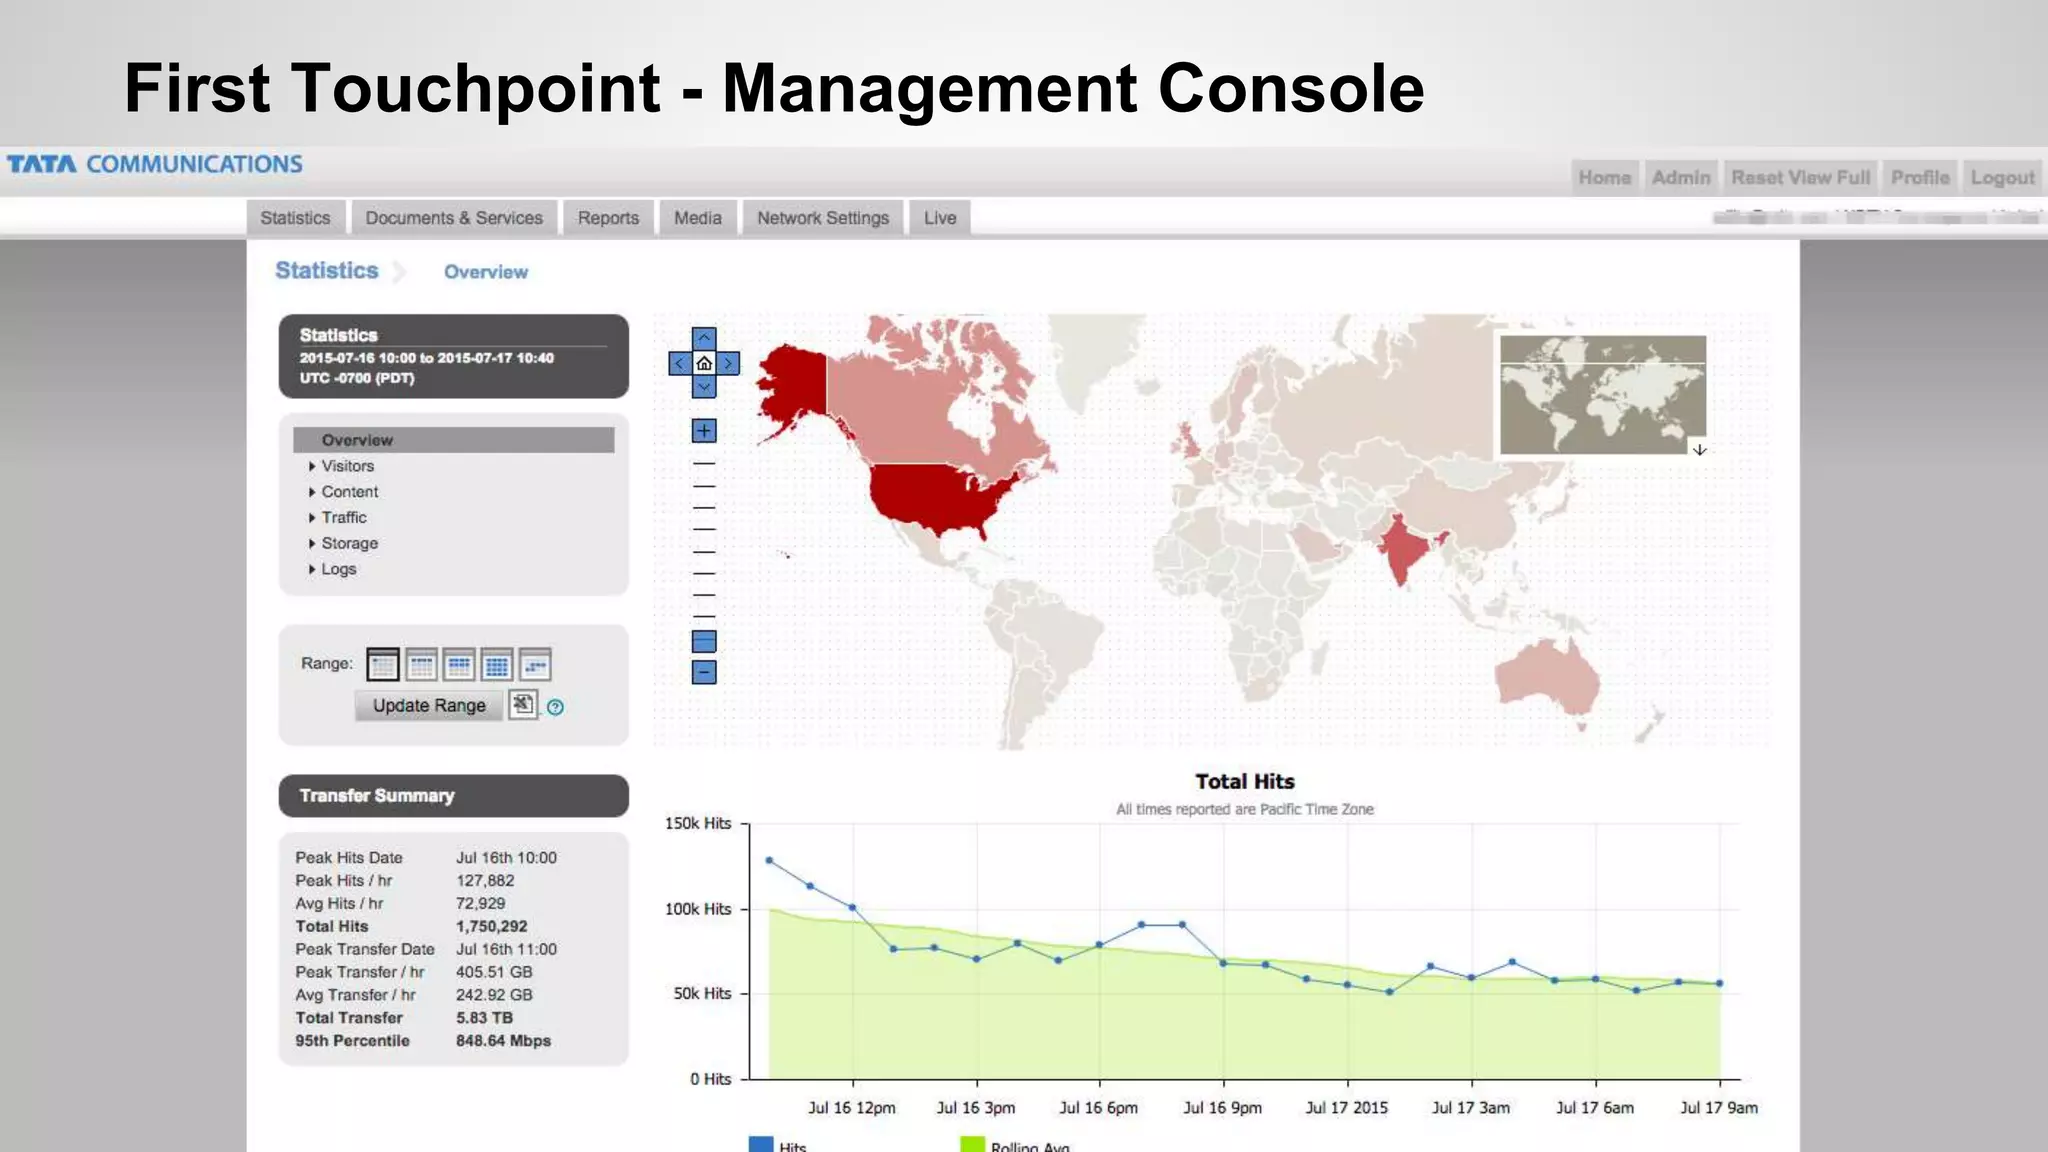This screenshot has height=1152, width=2048.
Task: Click the Jul 16 6pm axis label
Action: [x=1099, y=1108]
